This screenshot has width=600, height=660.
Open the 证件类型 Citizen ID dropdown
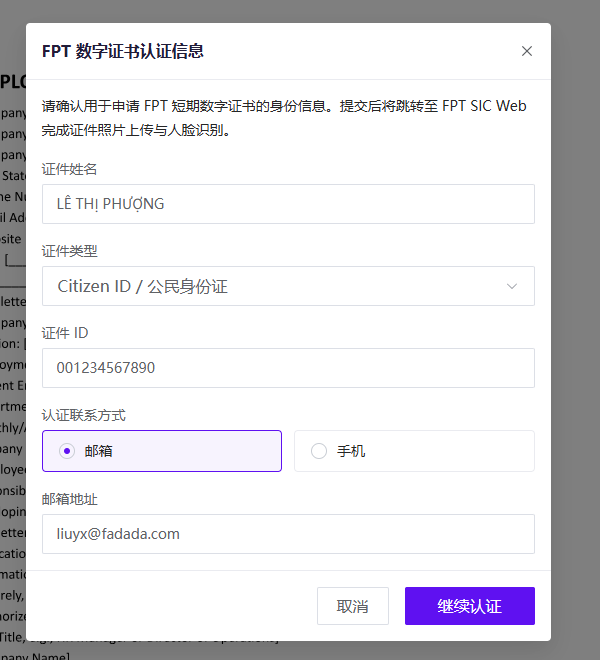click(288, 286)
